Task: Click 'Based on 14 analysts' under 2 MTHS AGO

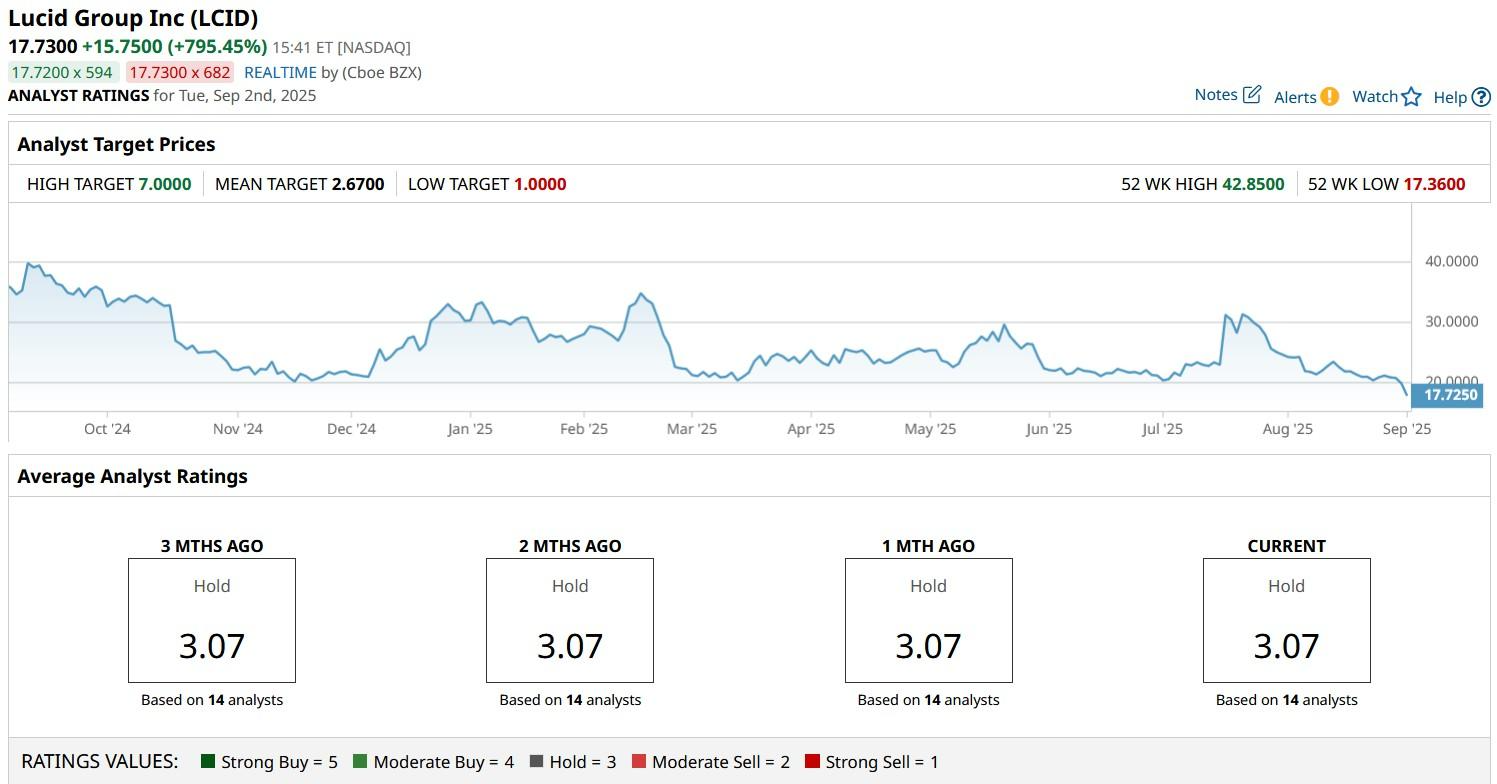Action: [x=570, y=700]
